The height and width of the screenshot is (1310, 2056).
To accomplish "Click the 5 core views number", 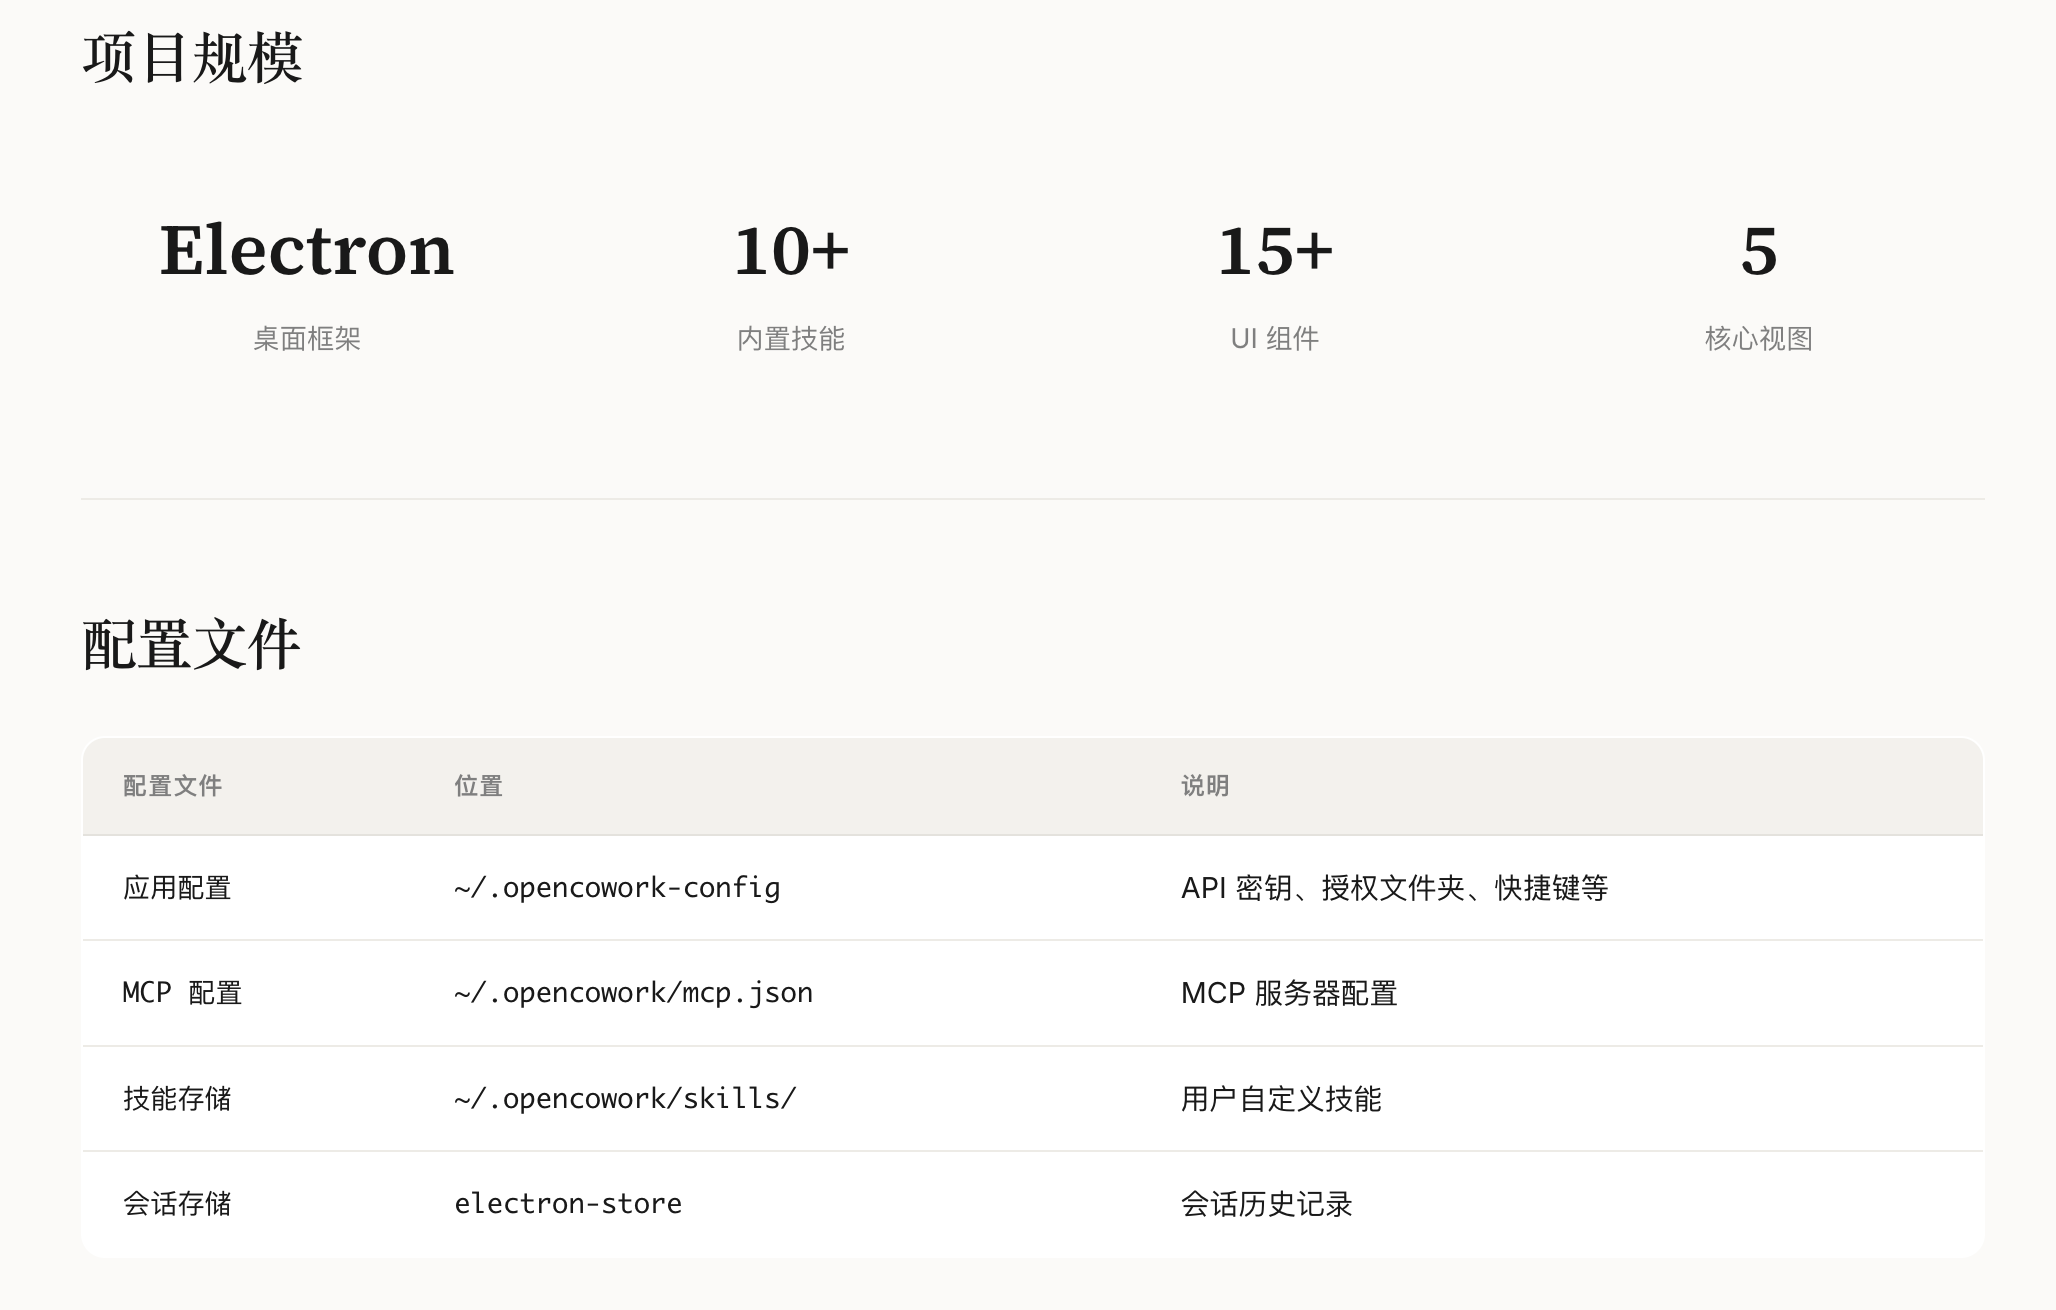I will pos(1758,250).
